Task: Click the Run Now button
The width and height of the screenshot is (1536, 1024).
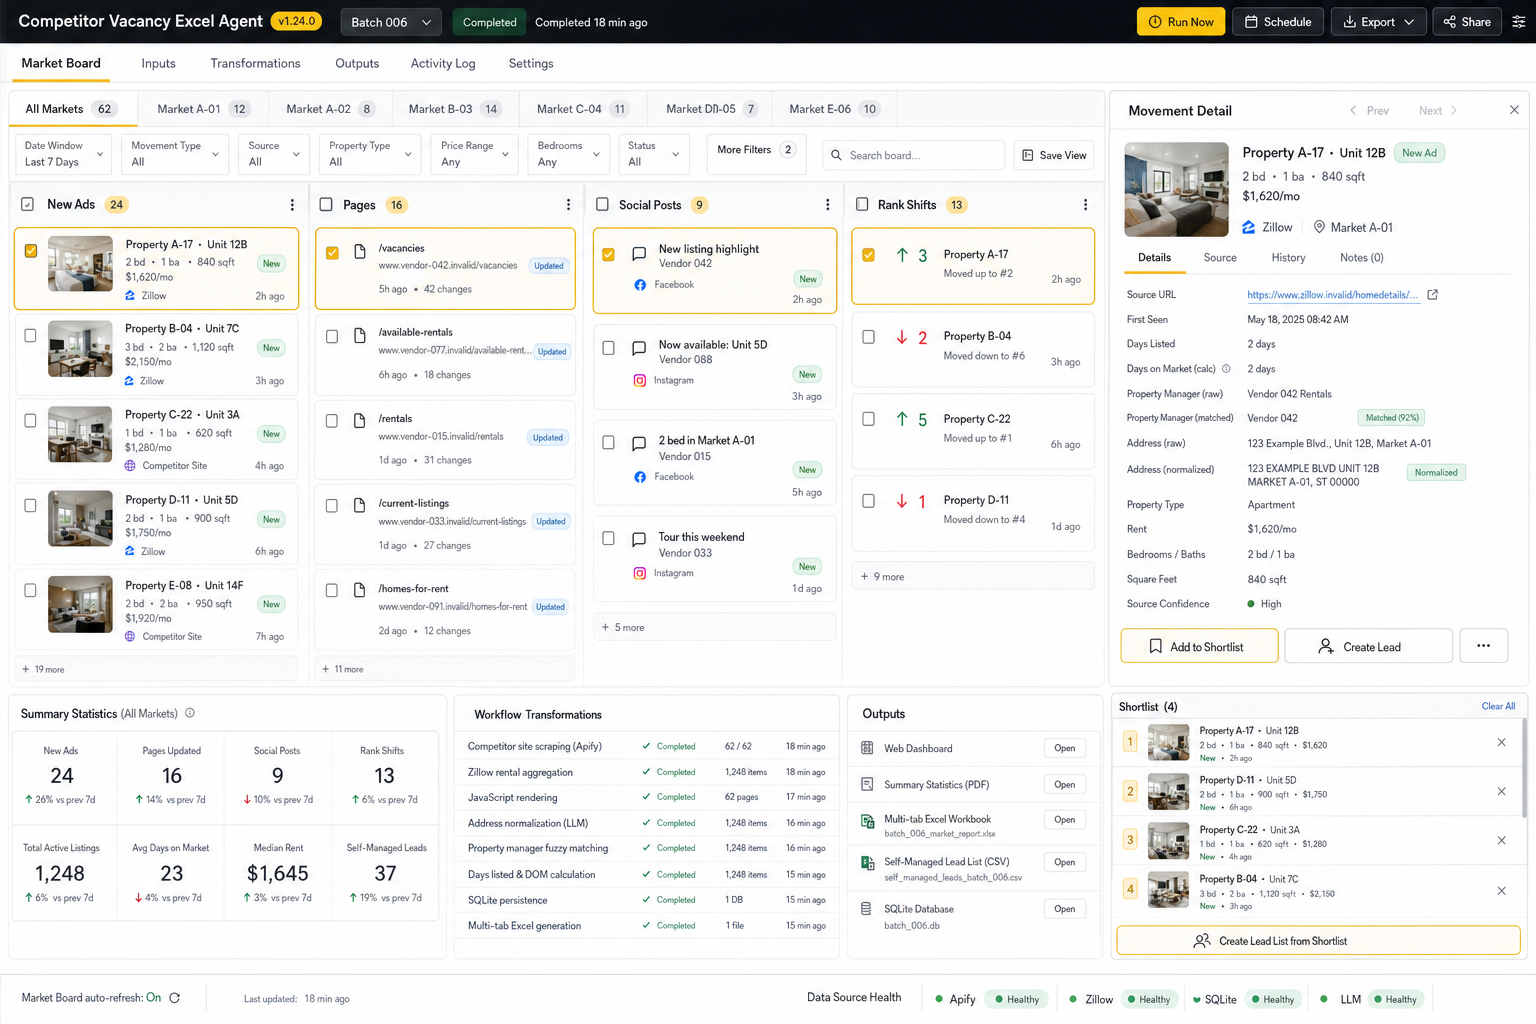Action: click(x=1181, y=22)
